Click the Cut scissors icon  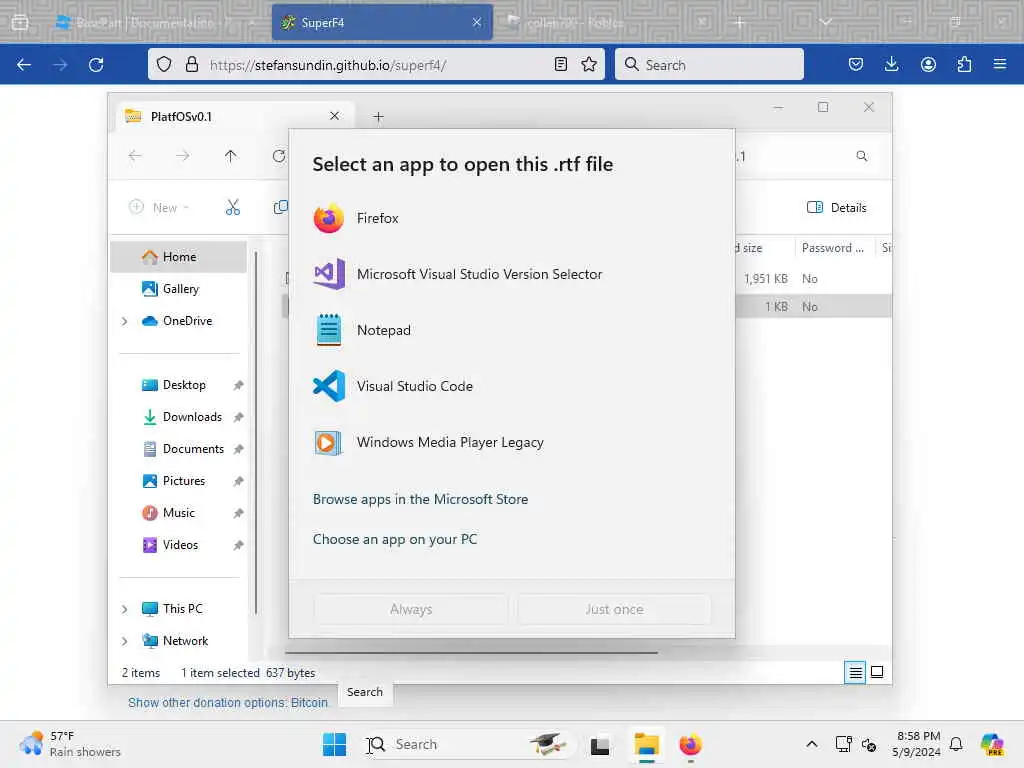point(232,207)
